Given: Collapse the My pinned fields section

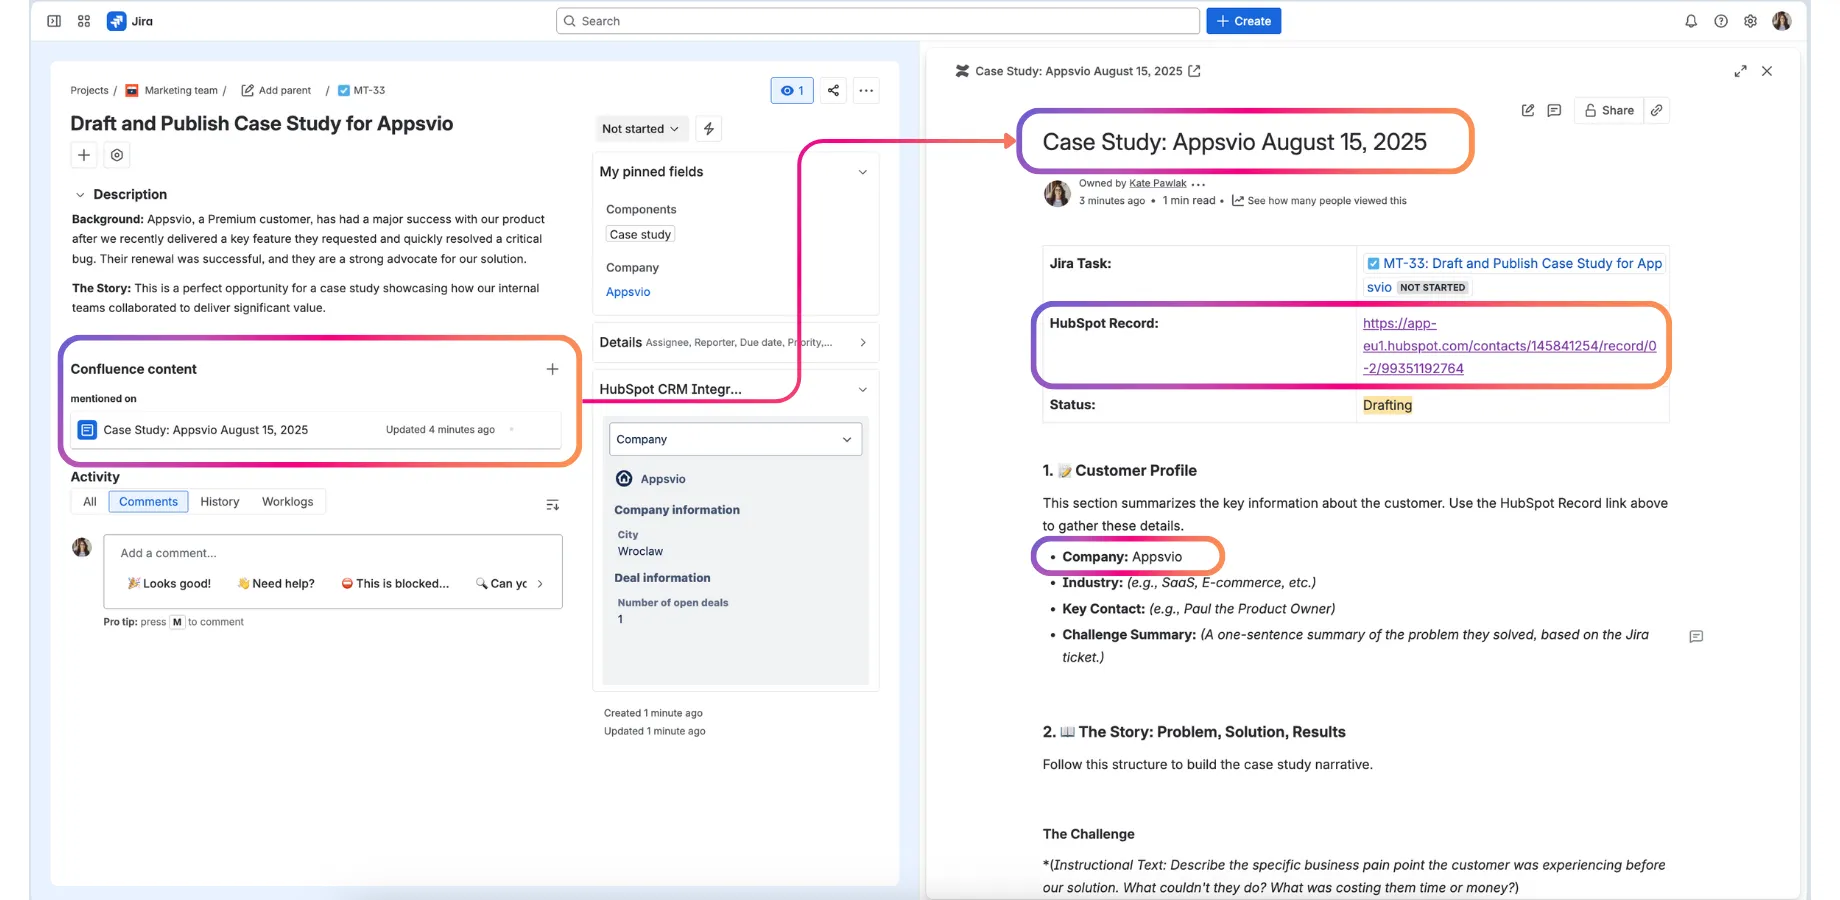Looking at the screenshot, I should 862,172.
